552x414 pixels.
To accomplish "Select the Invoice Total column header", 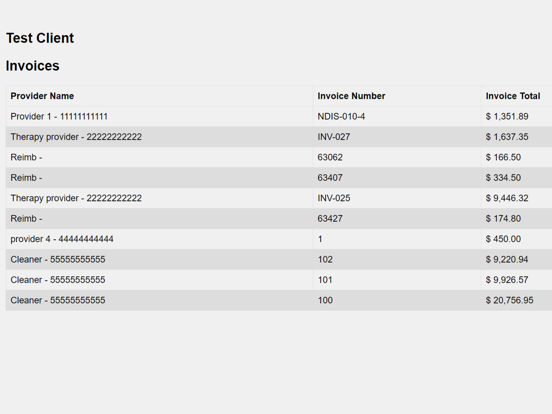I will tap(513, 96).
